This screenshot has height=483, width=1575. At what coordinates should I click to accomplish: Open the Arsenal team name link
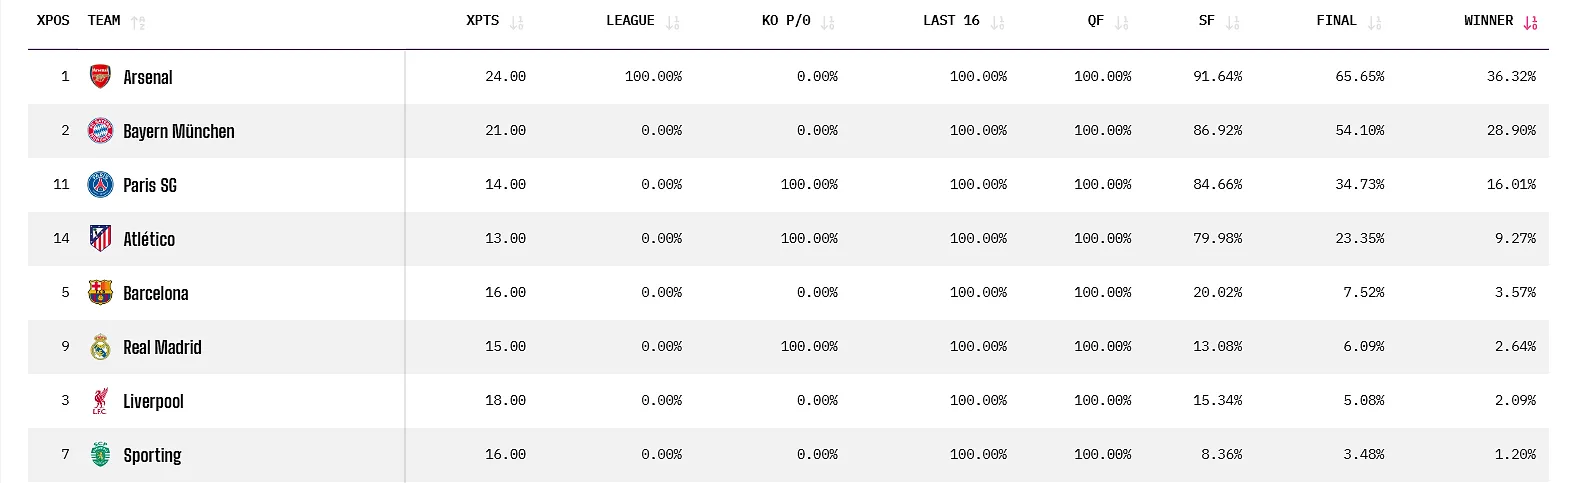pos(148,77)
